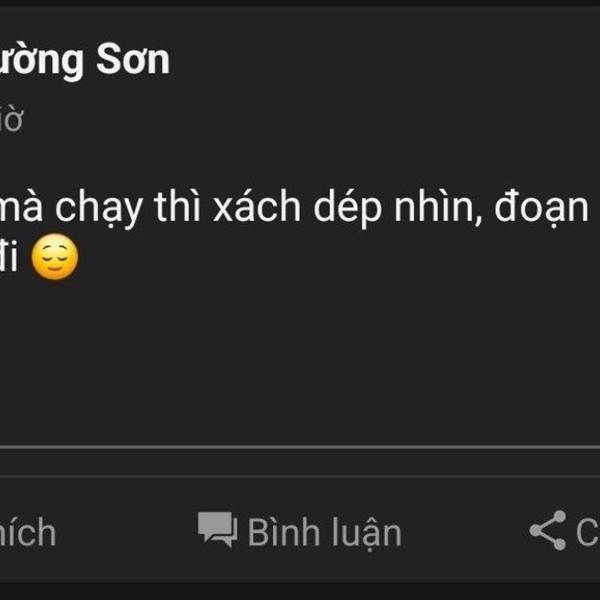Image resolution: width=600 pixels, height=600 pixels.
Task: Click the word chạy in post
Action: (99, 209)
